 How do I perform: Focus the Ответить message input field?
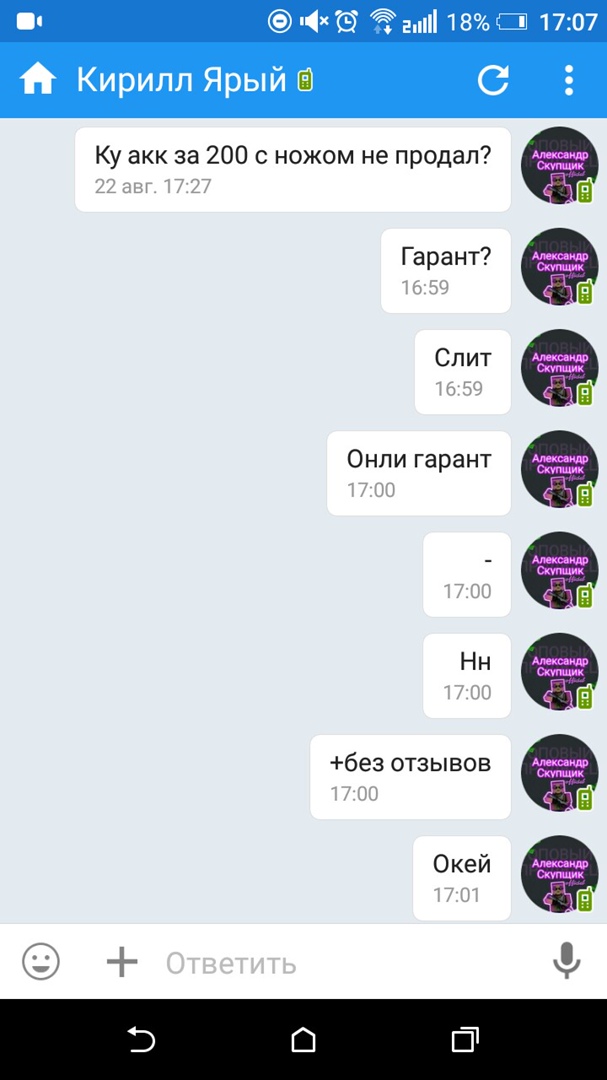[344, 962]
